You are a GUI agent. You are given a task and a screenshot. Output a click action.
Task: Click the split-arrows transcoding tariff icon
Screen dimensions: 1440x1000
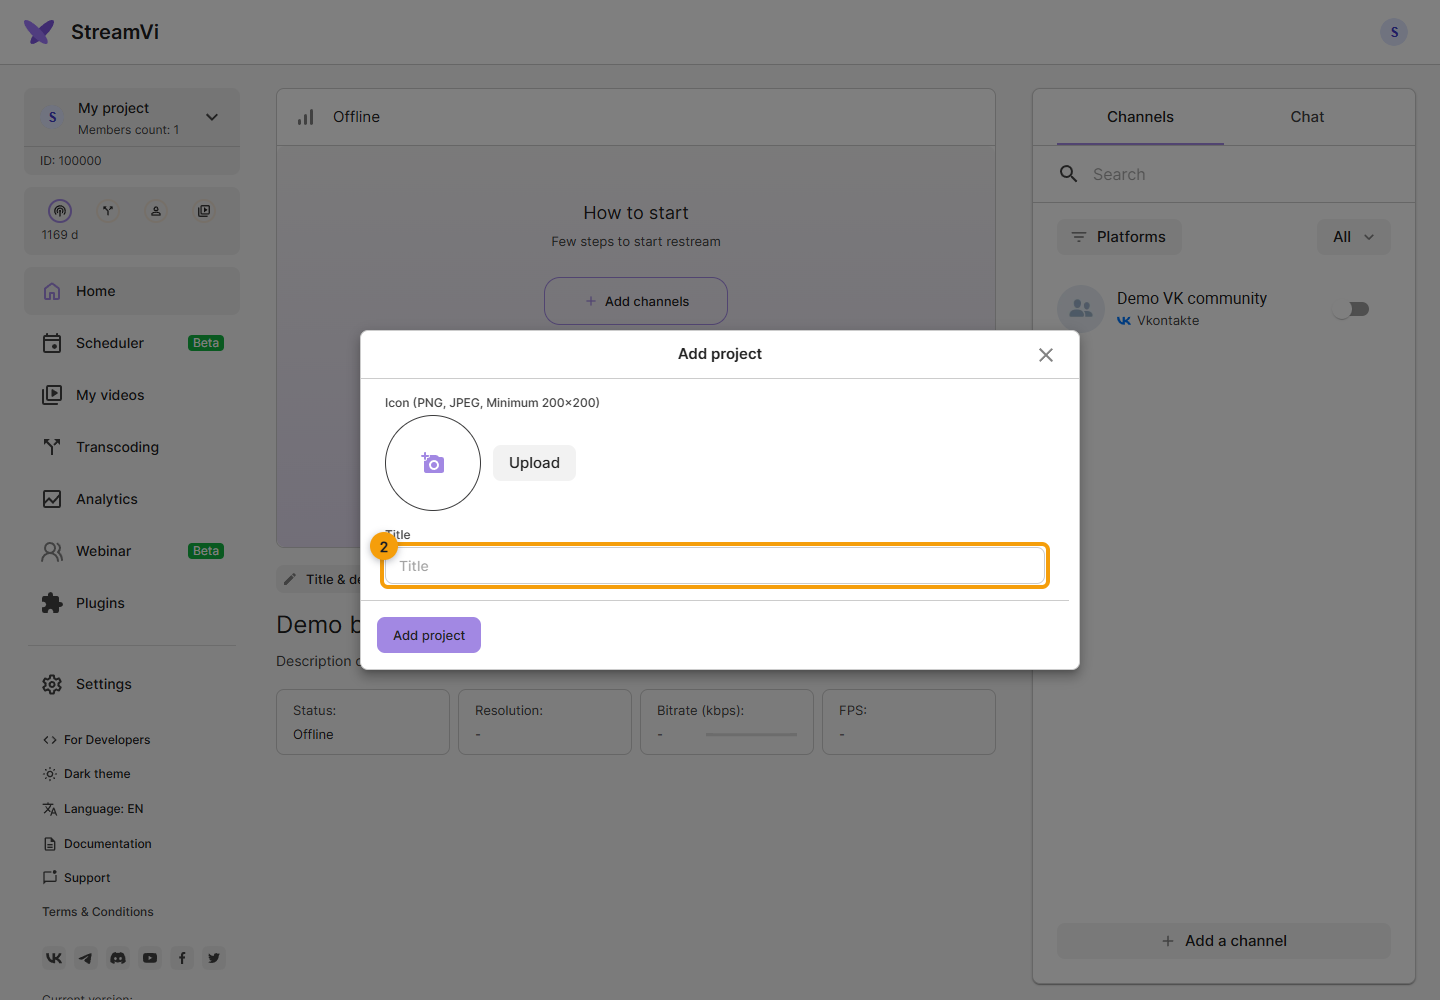click(x=108, y=211)
